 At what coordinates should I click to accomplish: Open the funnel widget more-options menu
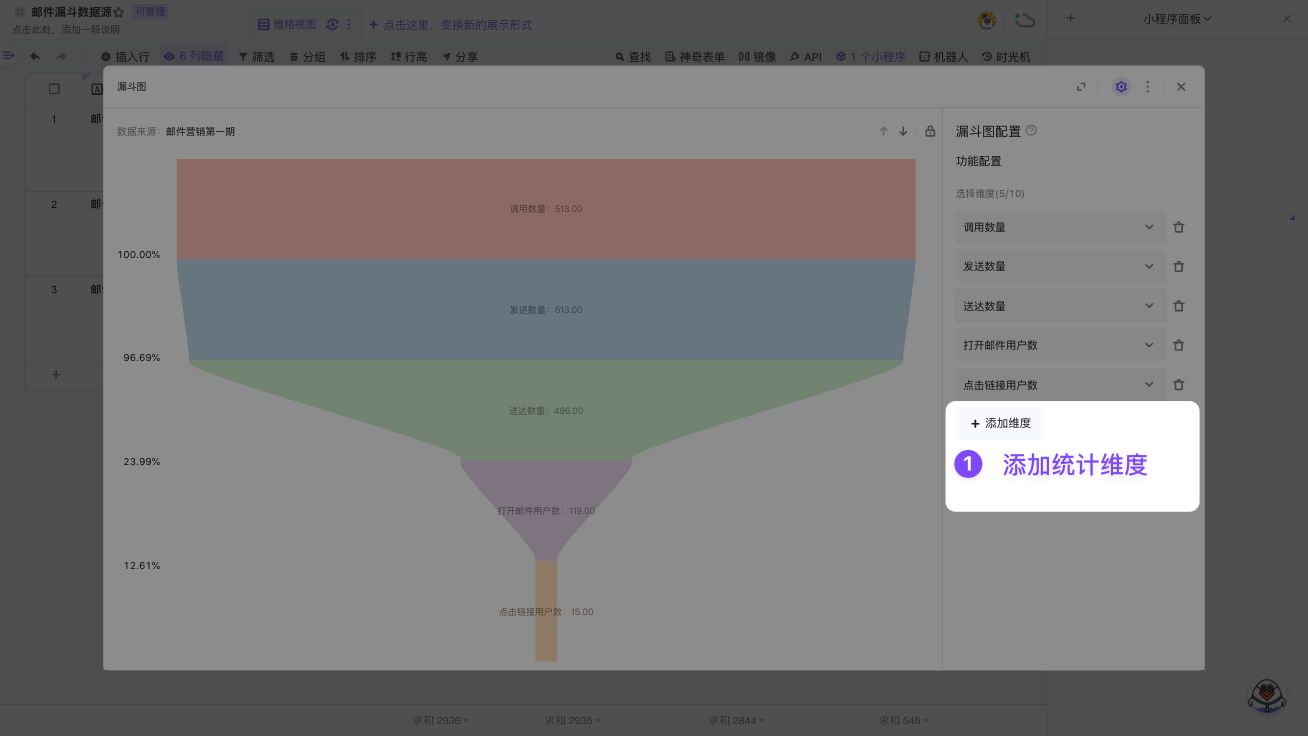[1147, 87]
